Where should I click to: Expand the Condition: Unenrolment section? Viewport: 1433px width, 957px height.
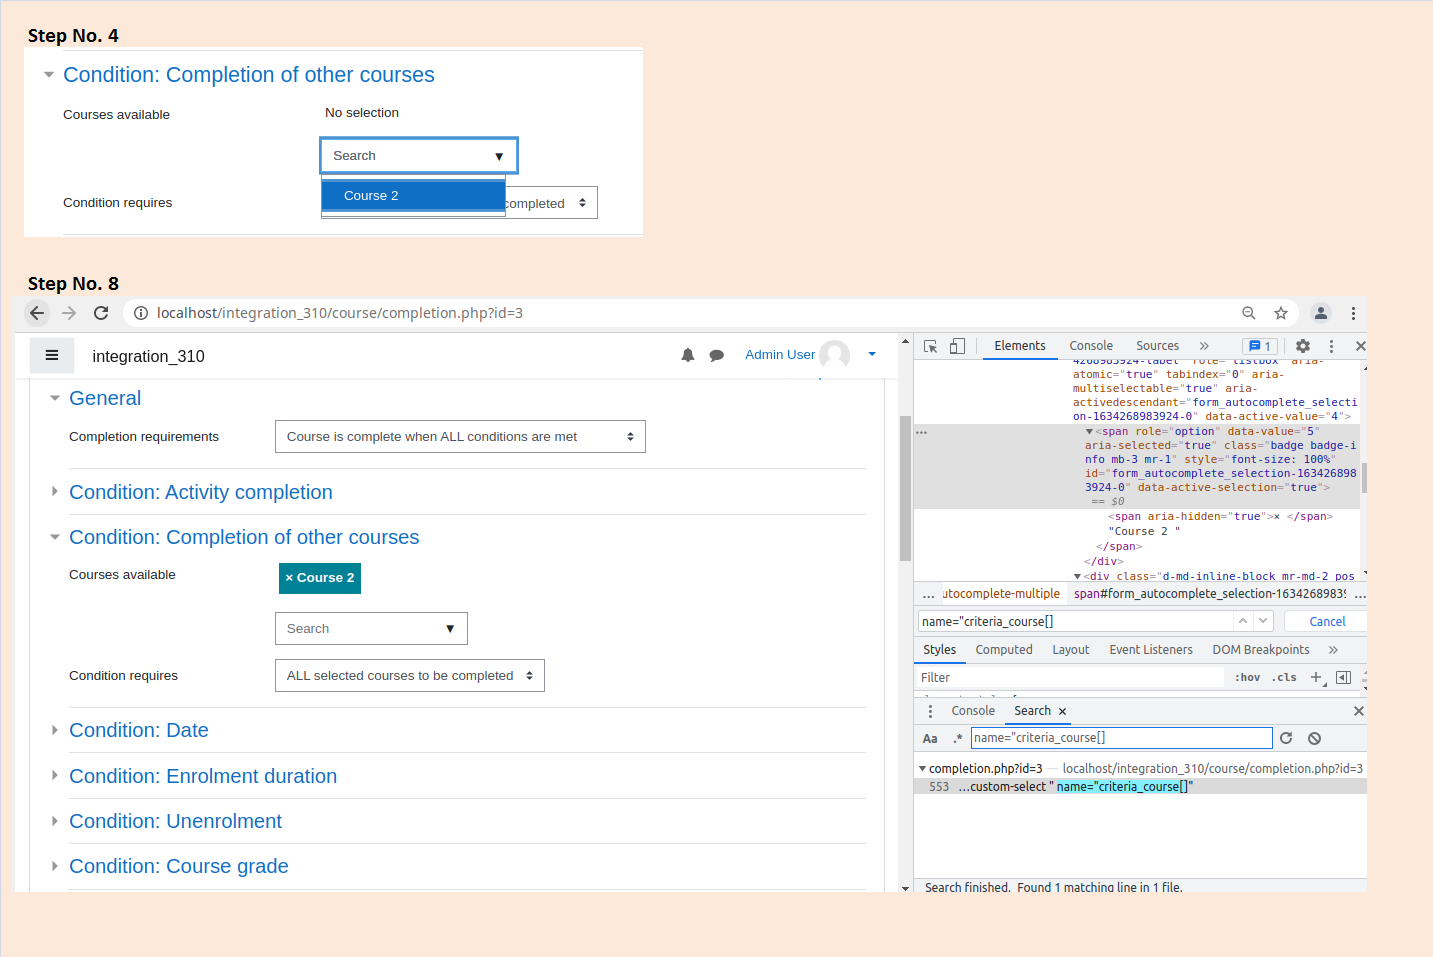pyautogui.click(x=55, y=821)
